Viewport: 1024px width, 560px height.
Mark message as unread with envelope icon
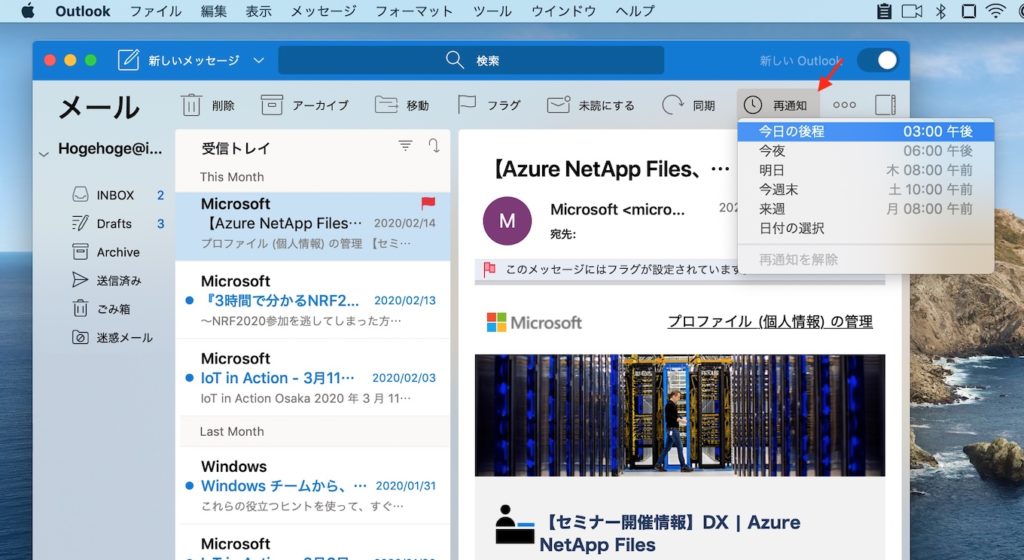pyautogui.click(x=559, y=105)
